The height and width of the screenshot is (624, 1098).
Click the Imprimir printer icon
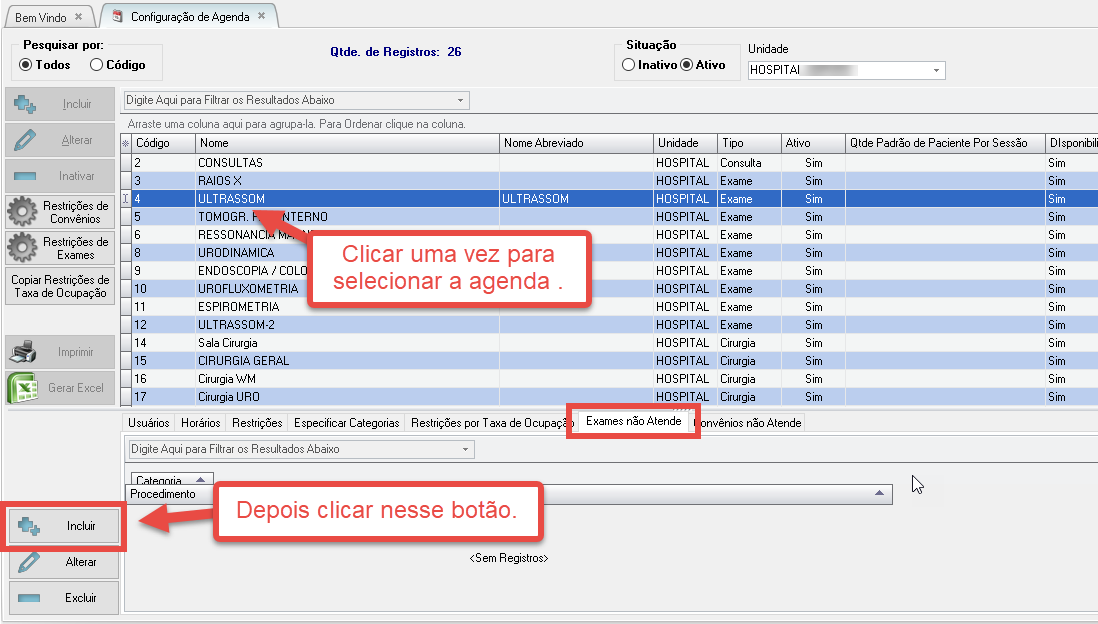click(x=23, y=352)
